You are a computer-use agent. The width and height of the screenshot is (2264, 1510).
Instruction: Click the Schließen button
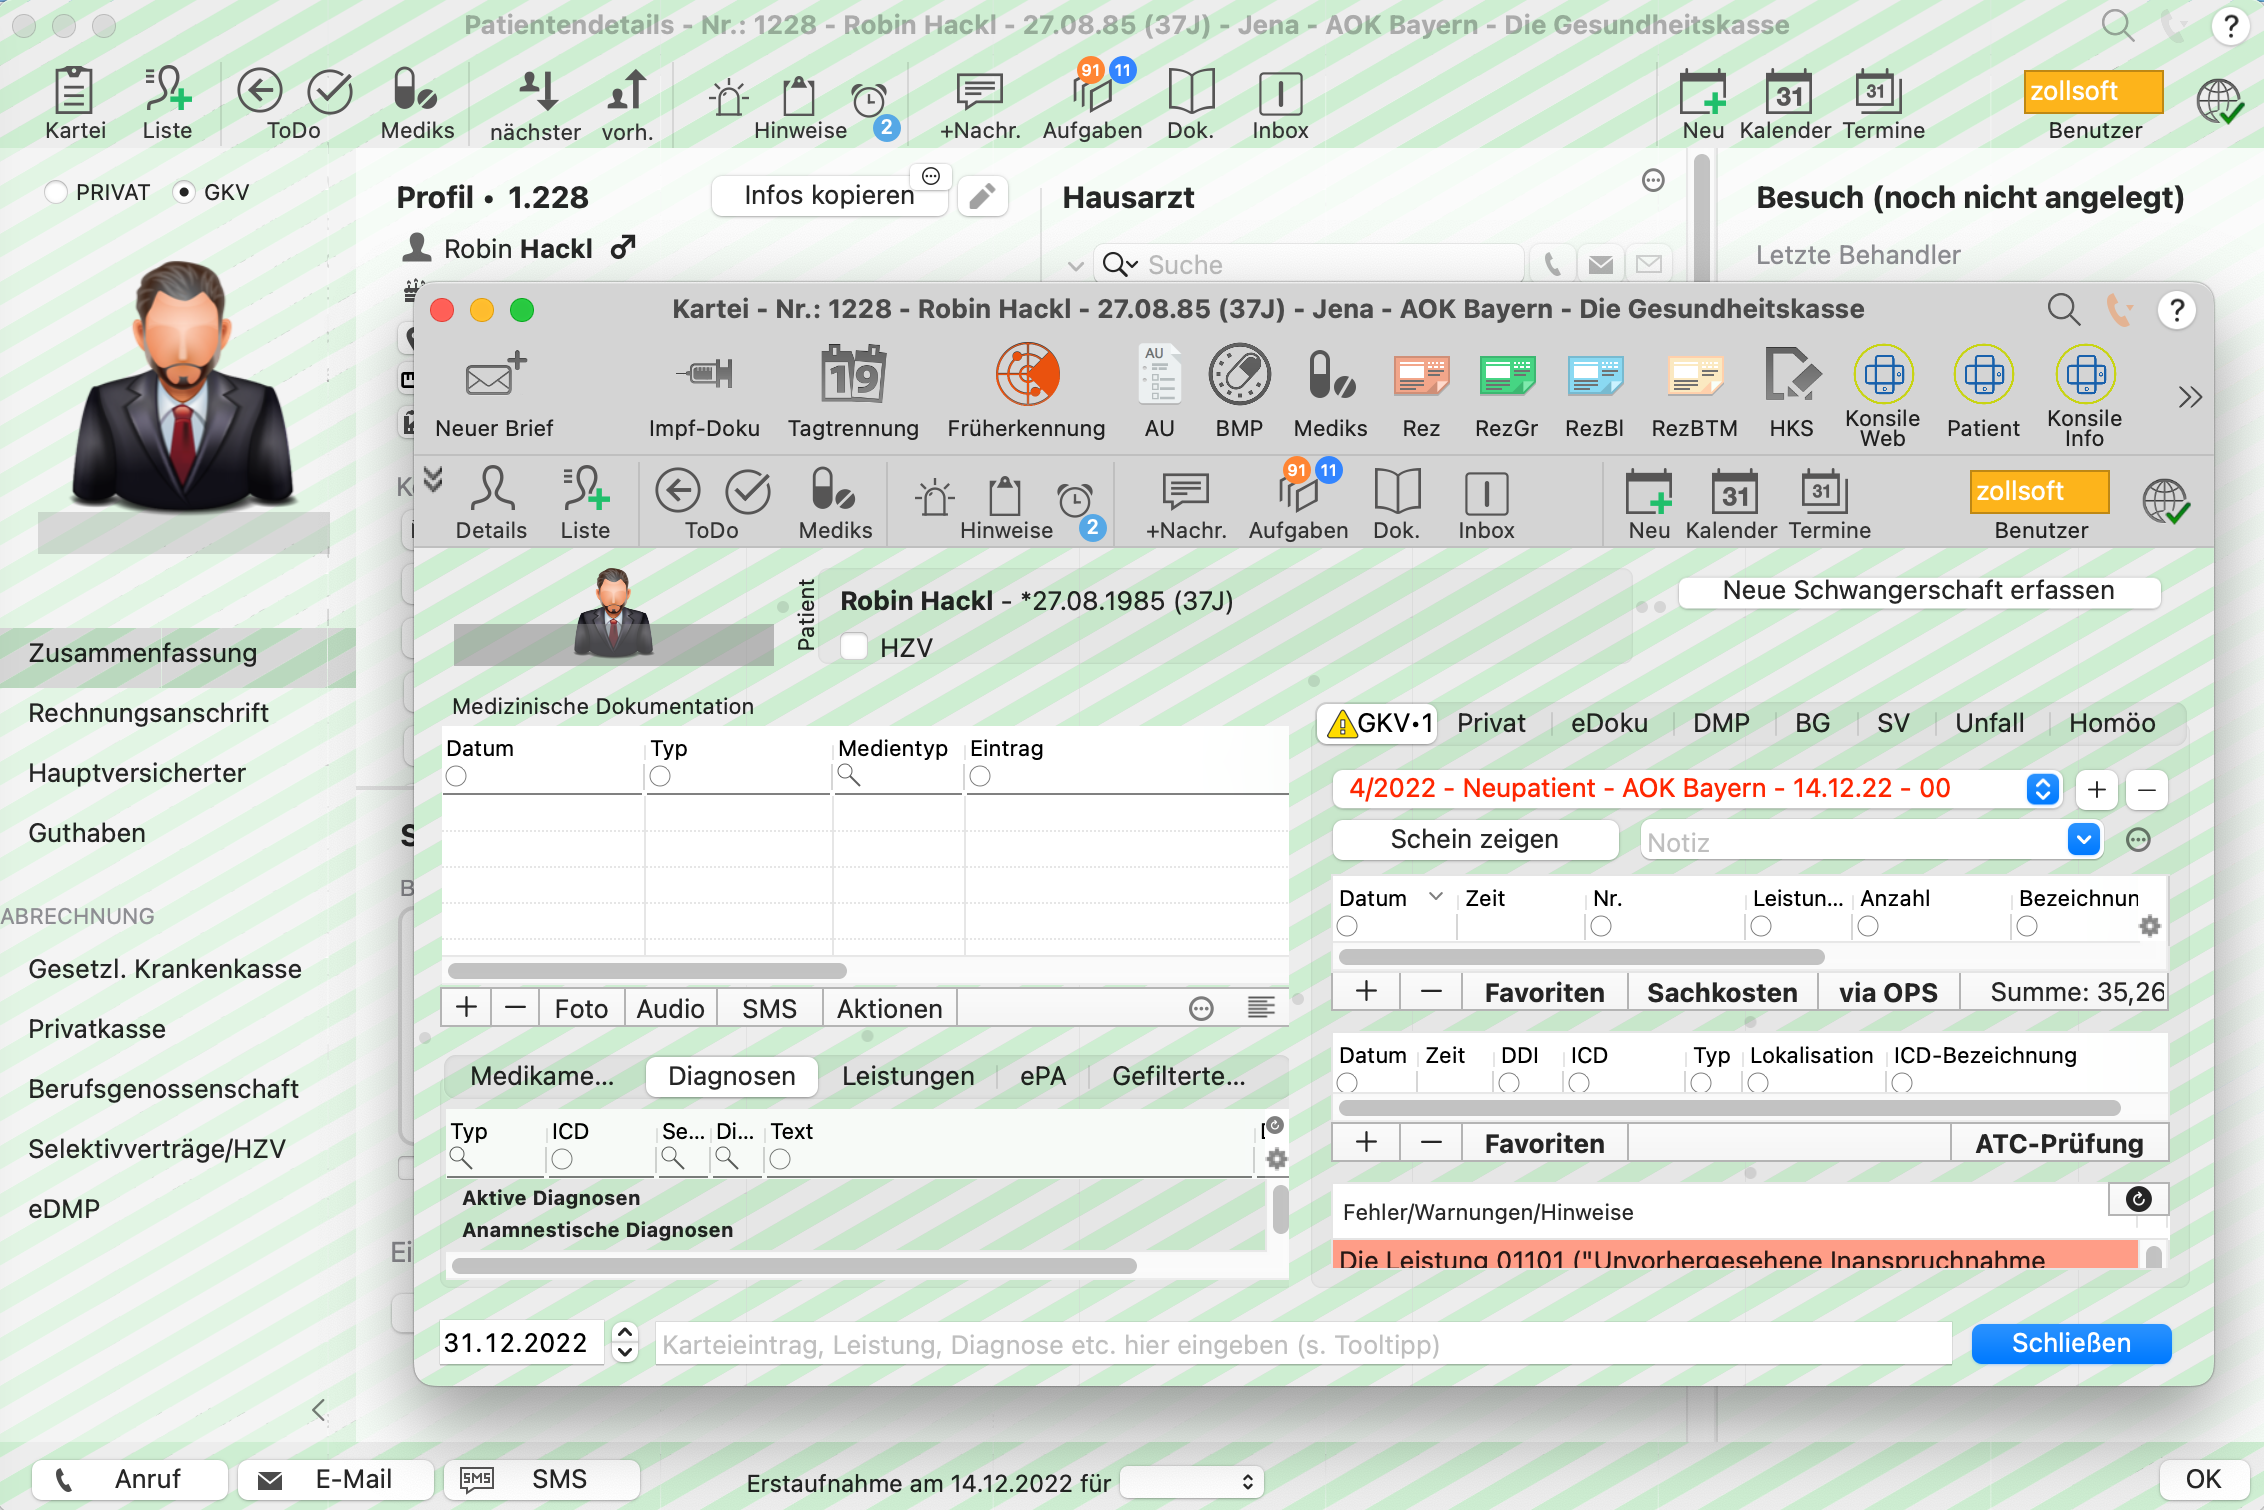tap(2071, 1343)
